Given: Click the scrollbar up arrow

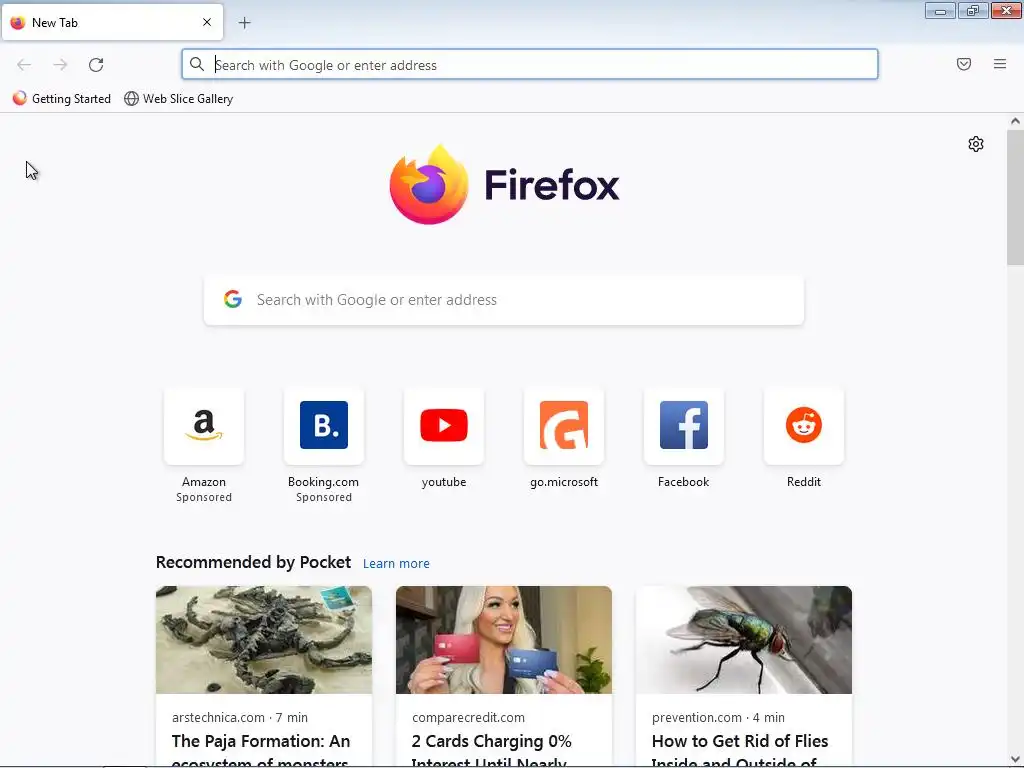Looking at the screenshot, I should pyautogui.click(x=1015, y=121).
